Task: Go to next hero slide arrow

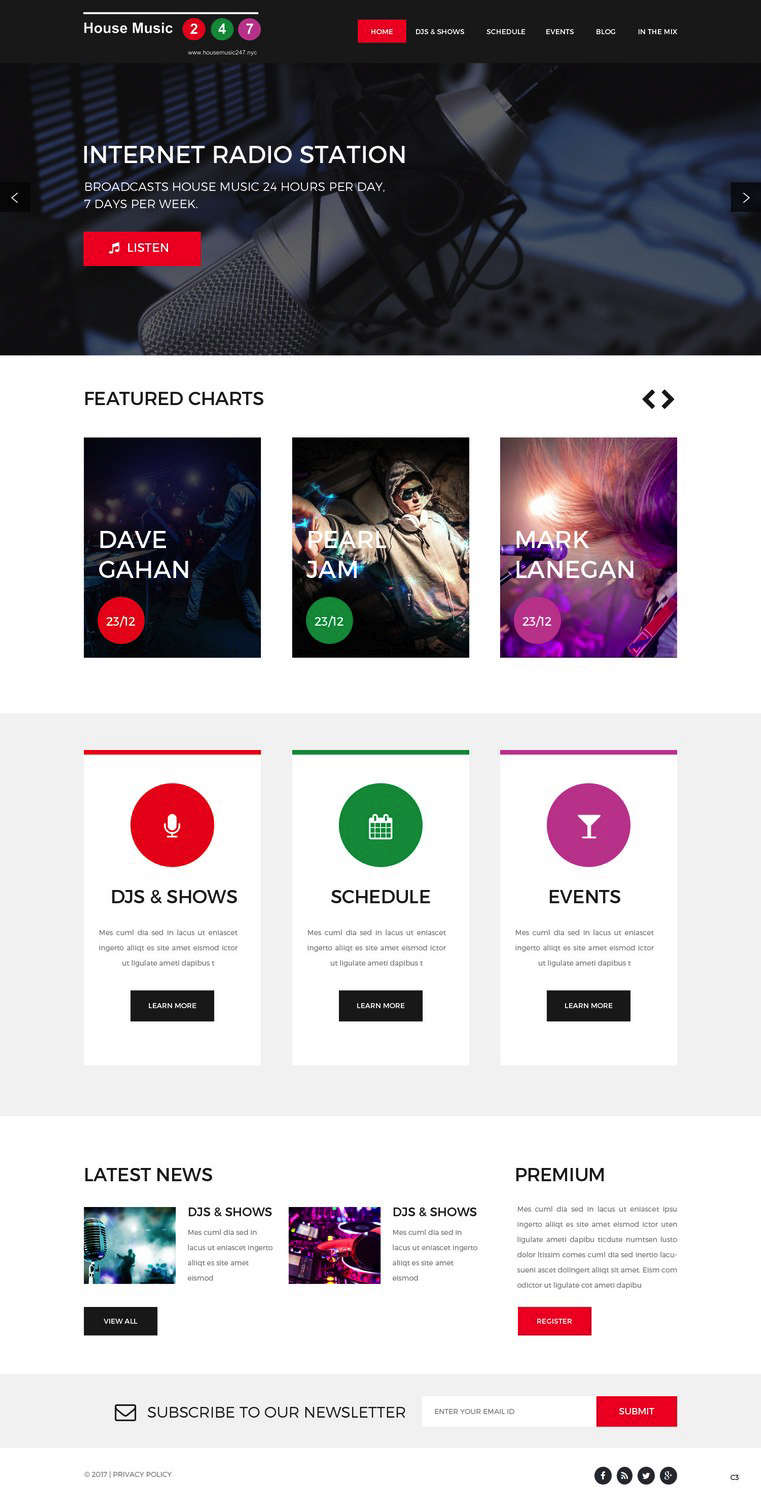Action: tap(746, 197)
